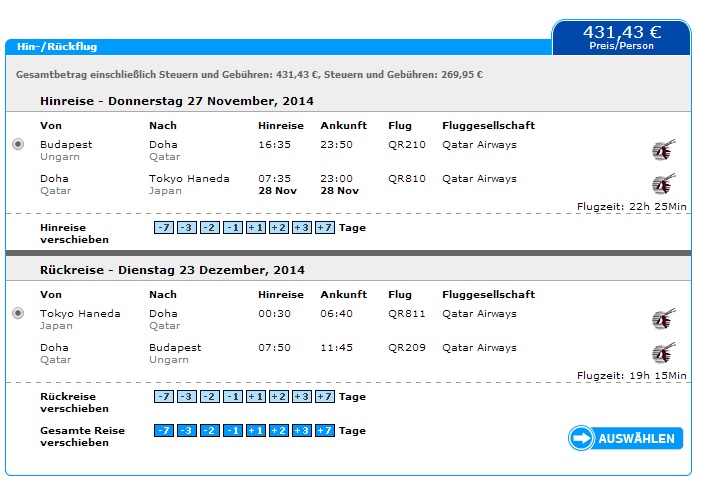Click Qatar Airways logo for flight QR210
Viewport: 702px width, 484px height.
(663, 150)
